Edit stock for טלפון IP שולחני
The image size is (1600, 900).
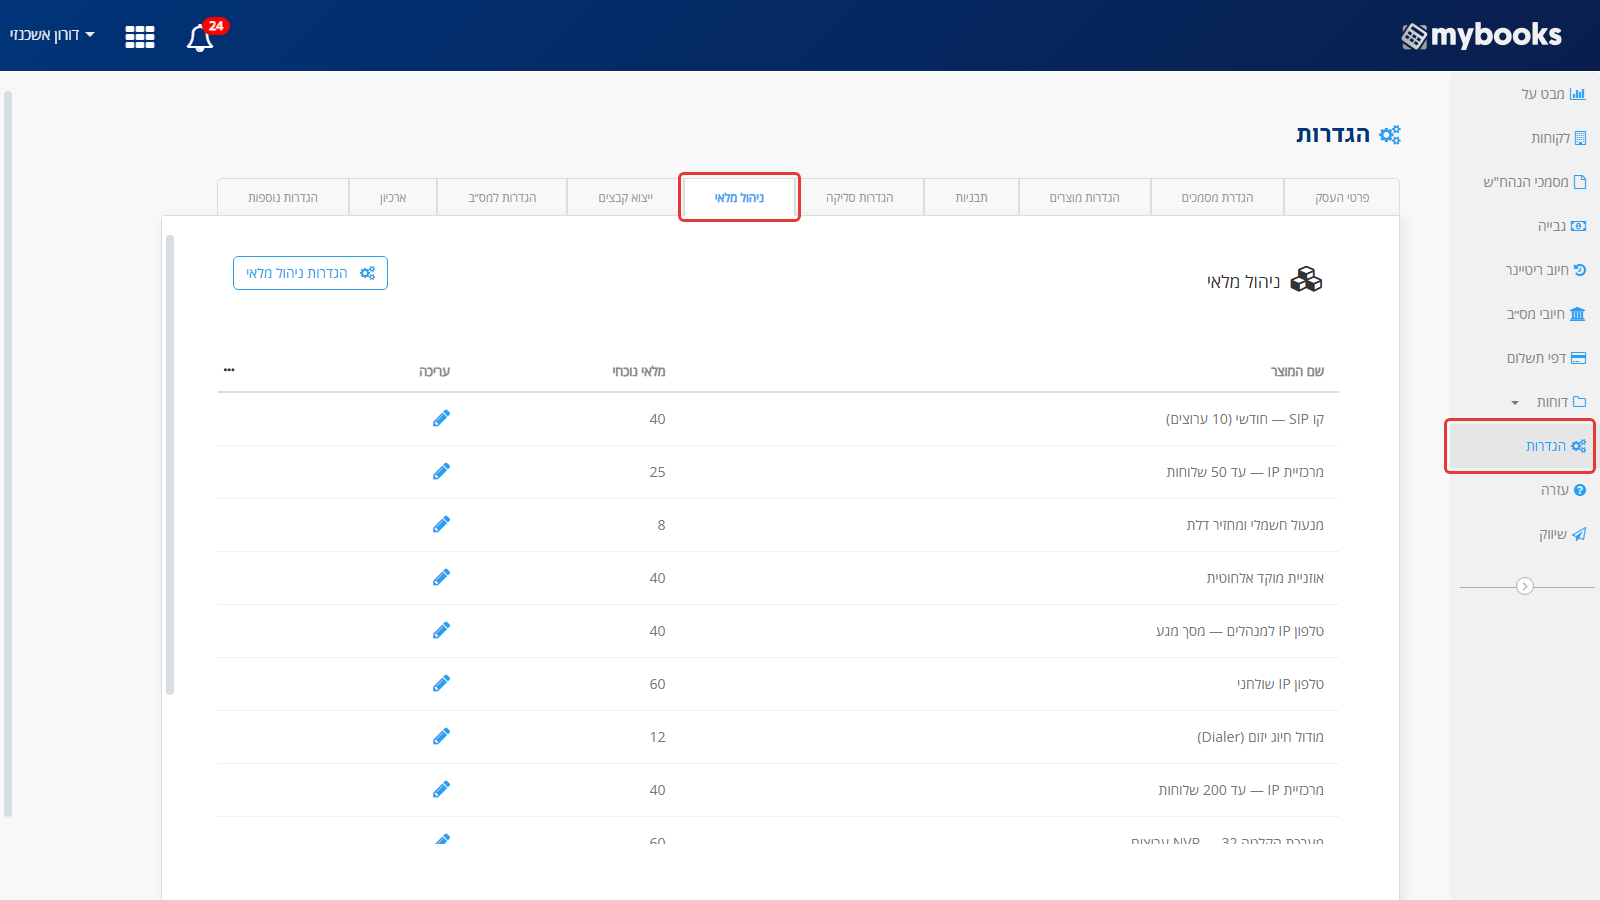[441, 683]
